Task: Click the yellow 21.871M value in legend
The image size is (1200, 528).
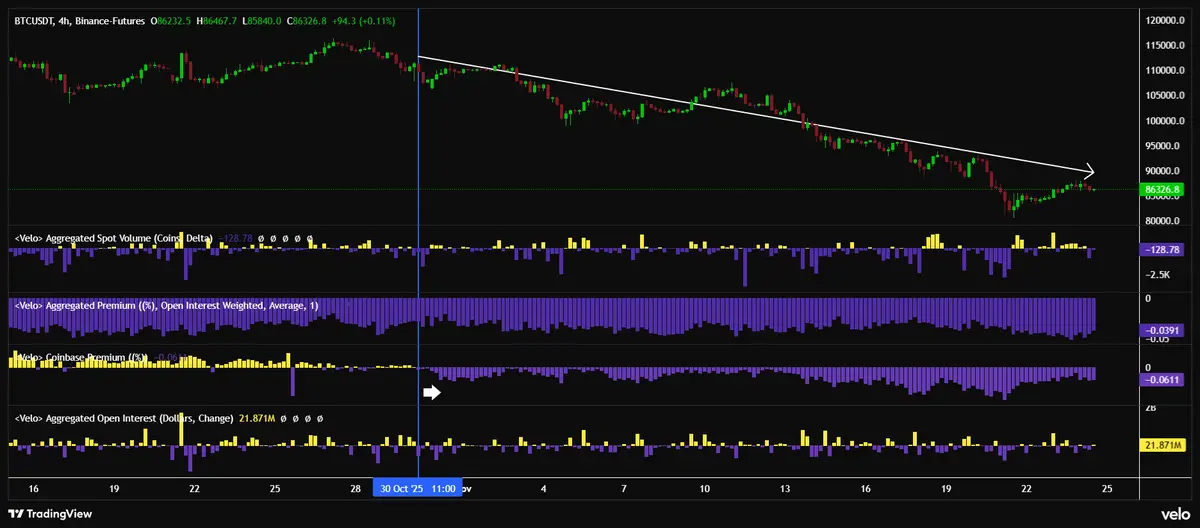Action: click(x=257, y=418)
